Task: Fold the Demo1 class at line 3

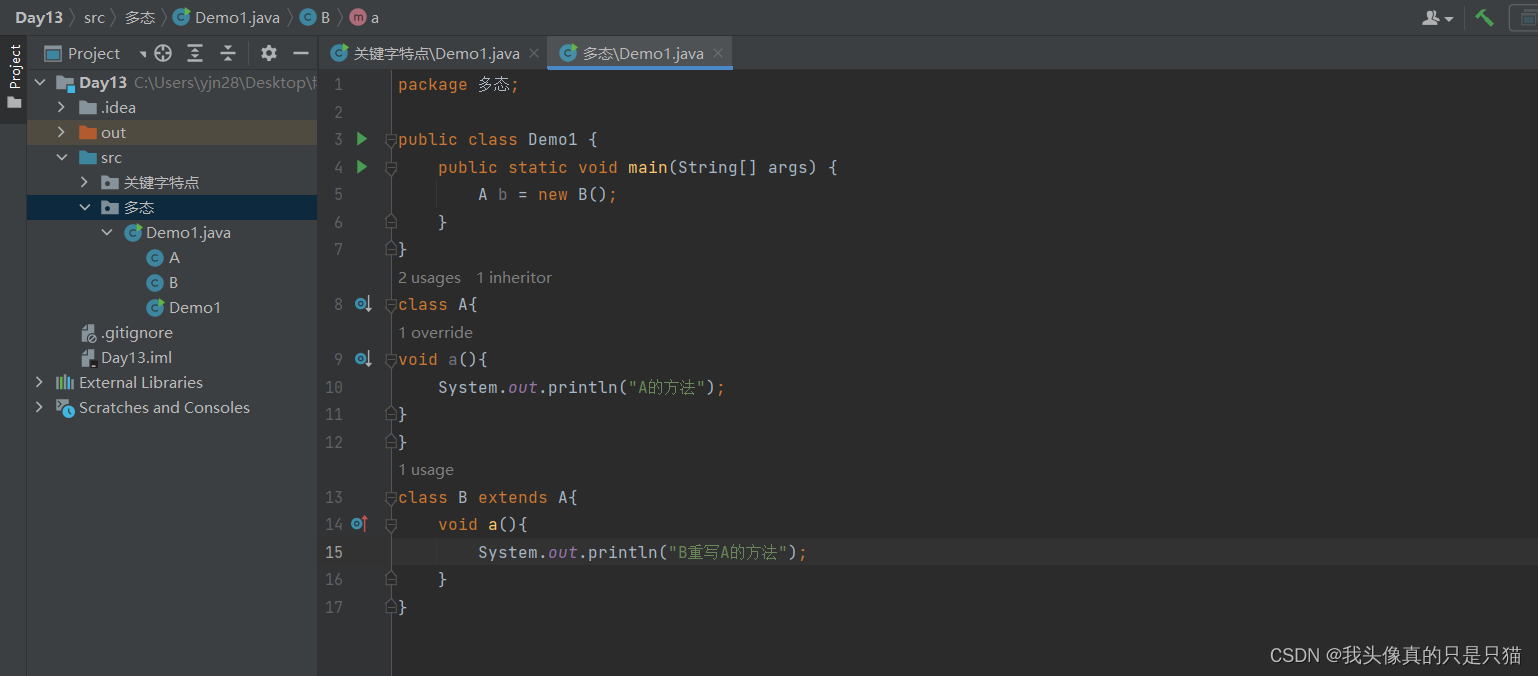Action: (391, 140)
